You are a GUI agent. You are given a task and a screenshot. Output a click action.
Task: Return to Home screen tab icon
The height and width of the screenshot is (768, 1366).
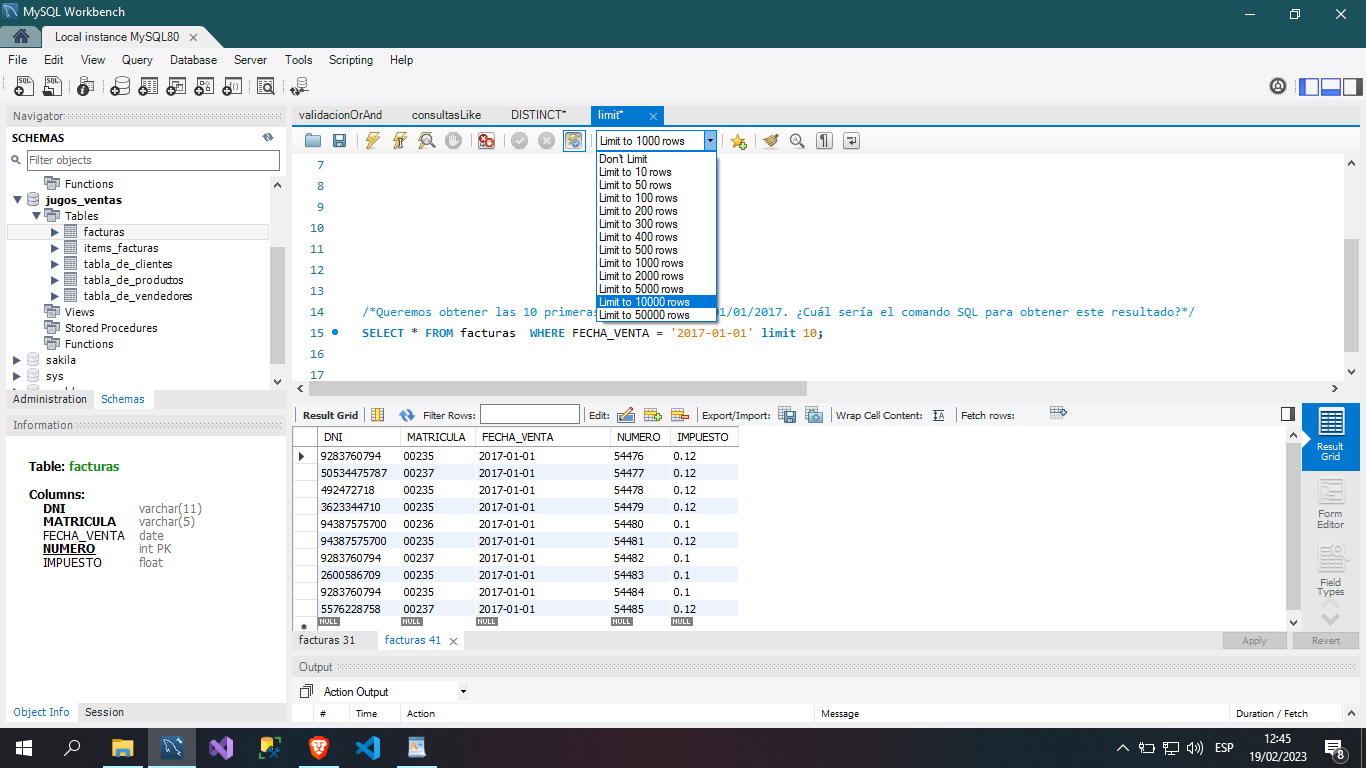20,36
